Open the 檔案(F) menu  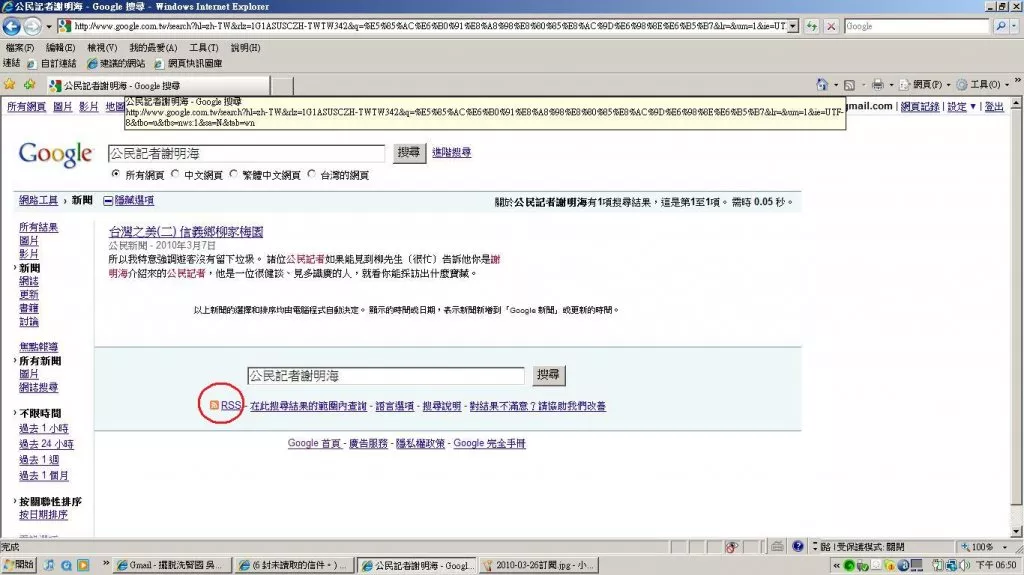[x=20, y=48]
